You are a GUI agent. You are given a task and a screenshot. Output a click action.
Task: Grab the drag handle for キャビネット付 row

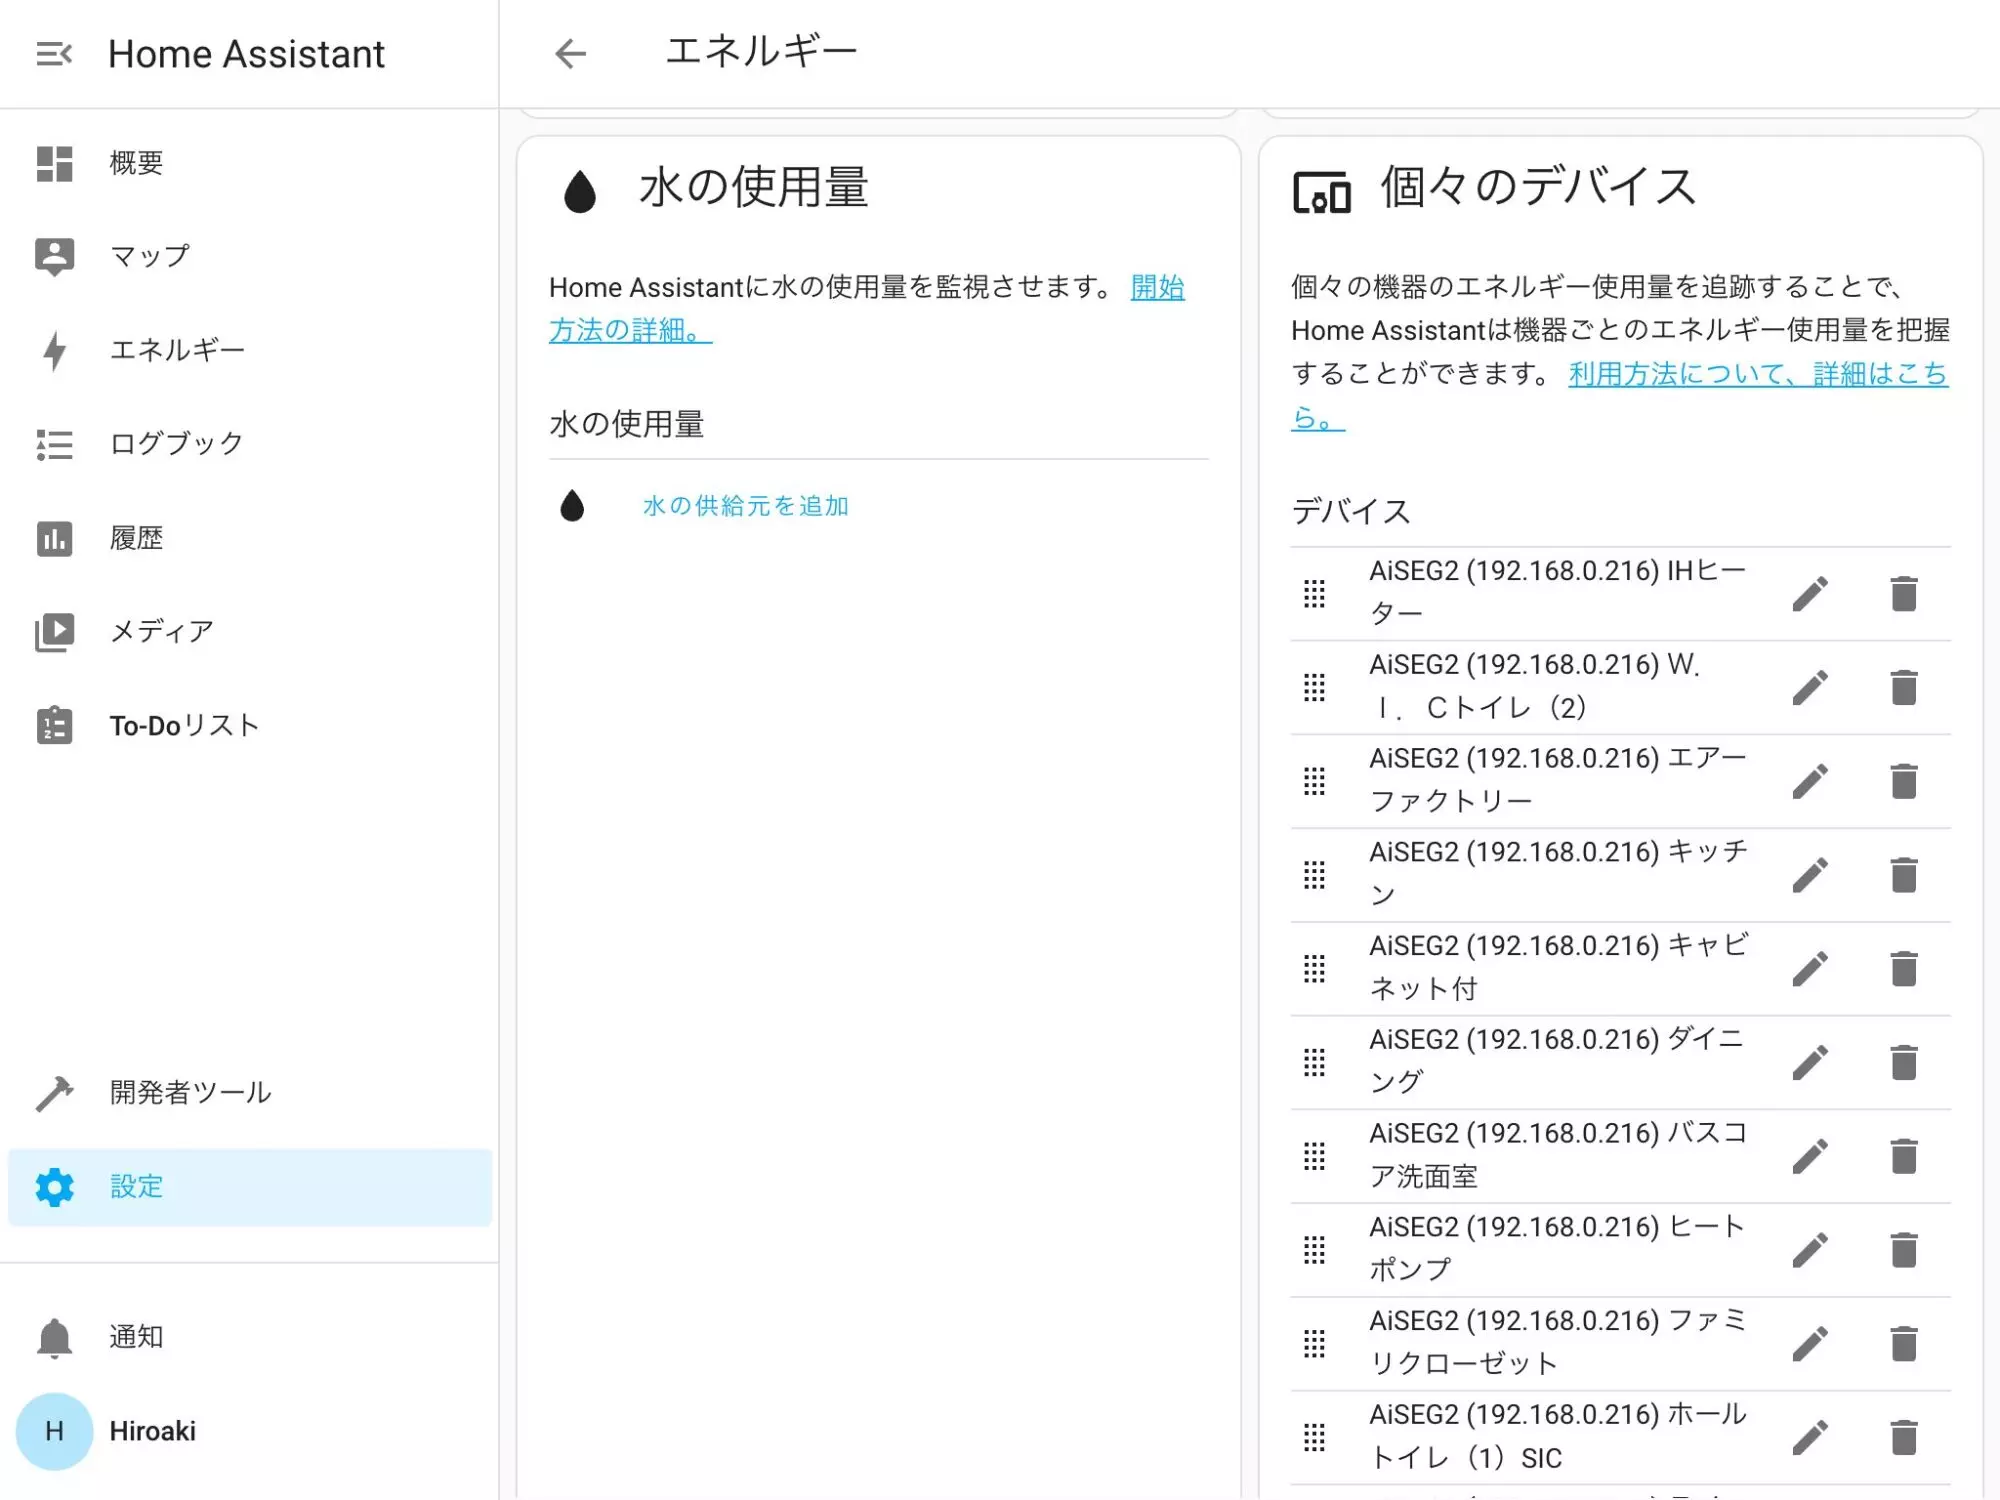pyautogui.click(x=1315, y=968)
